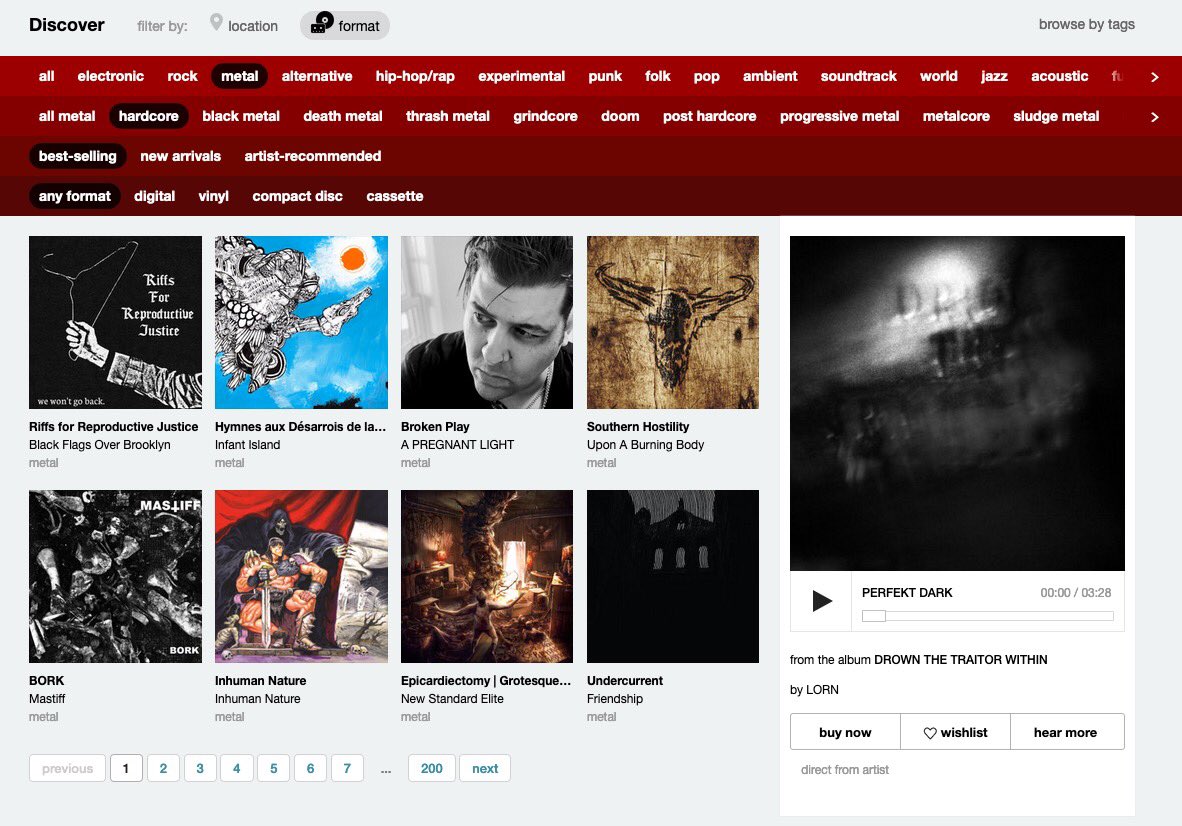1182x826 pixels.
Task: Choose the grindcore subgenre
Action: point(546,116)
